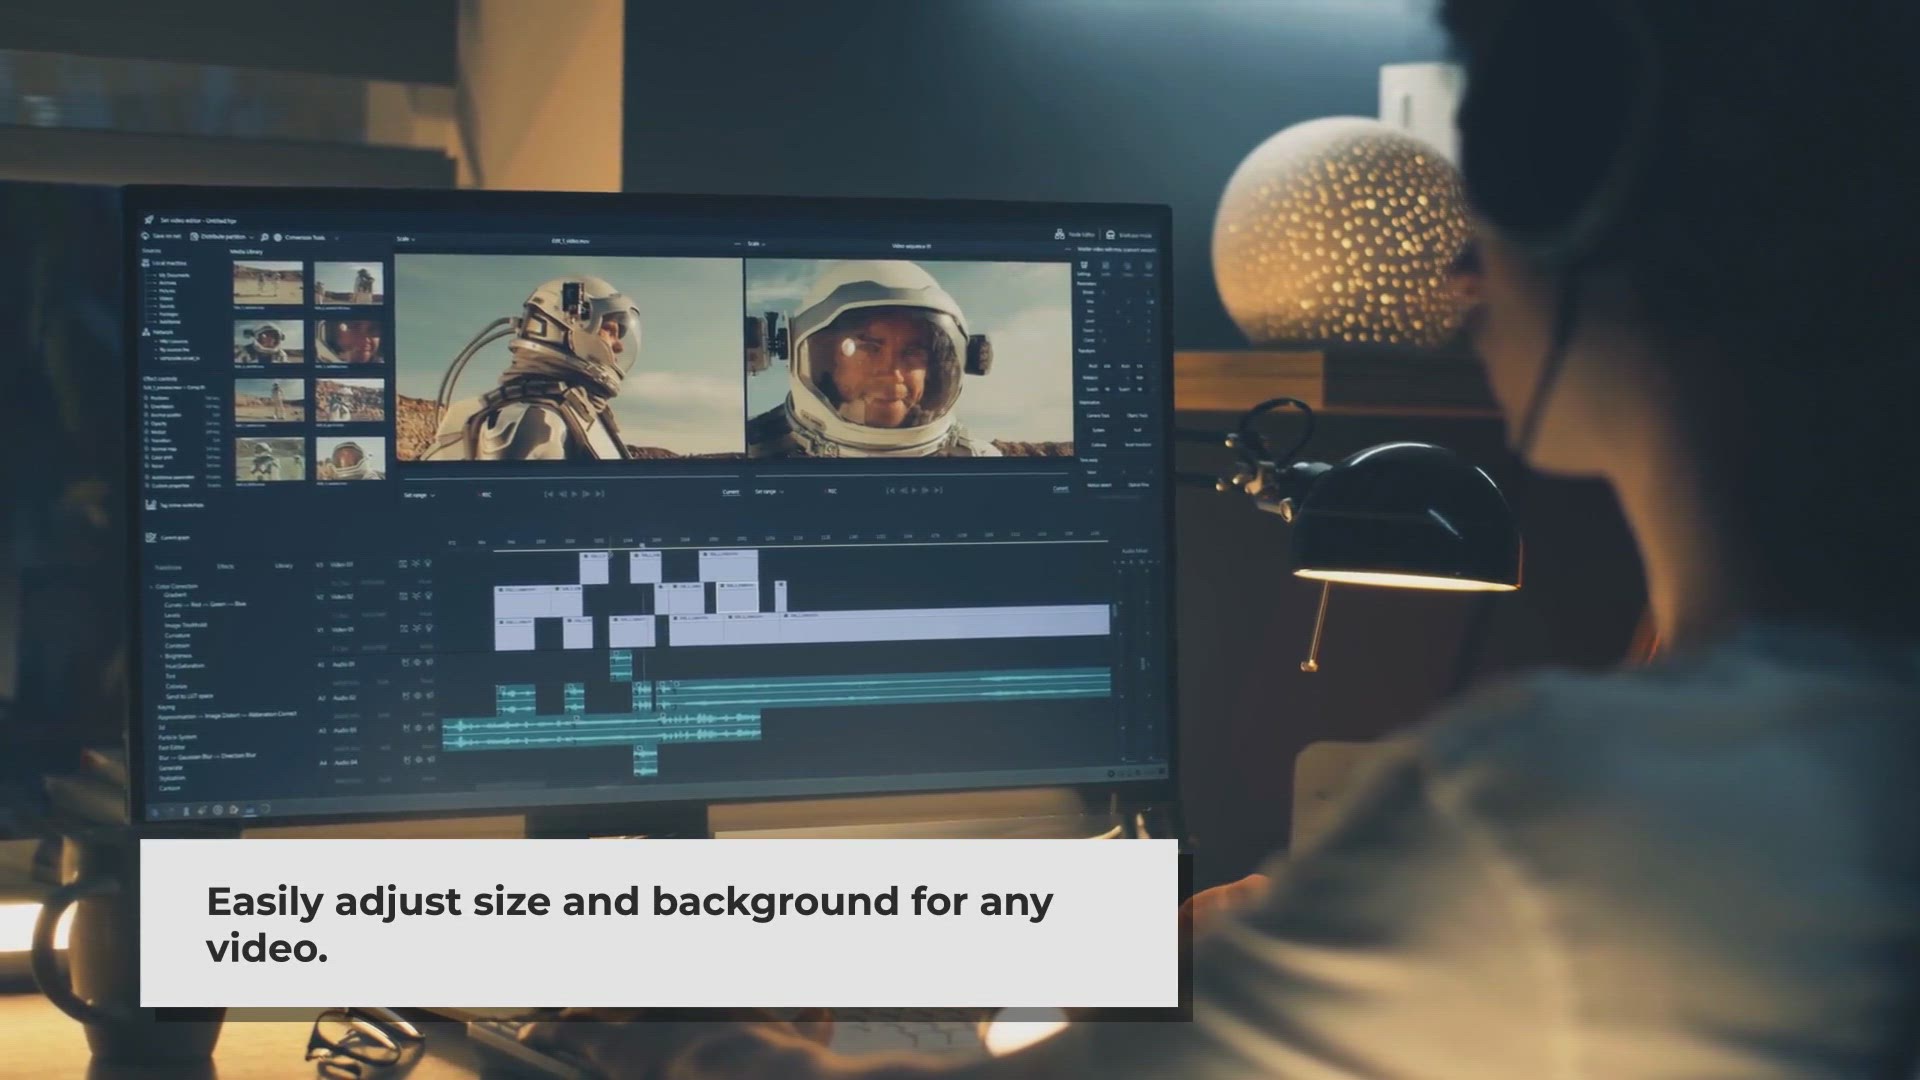Mute Audio 02 with its speaker icon
The image size is (1920, 1080).
point(430,695)
